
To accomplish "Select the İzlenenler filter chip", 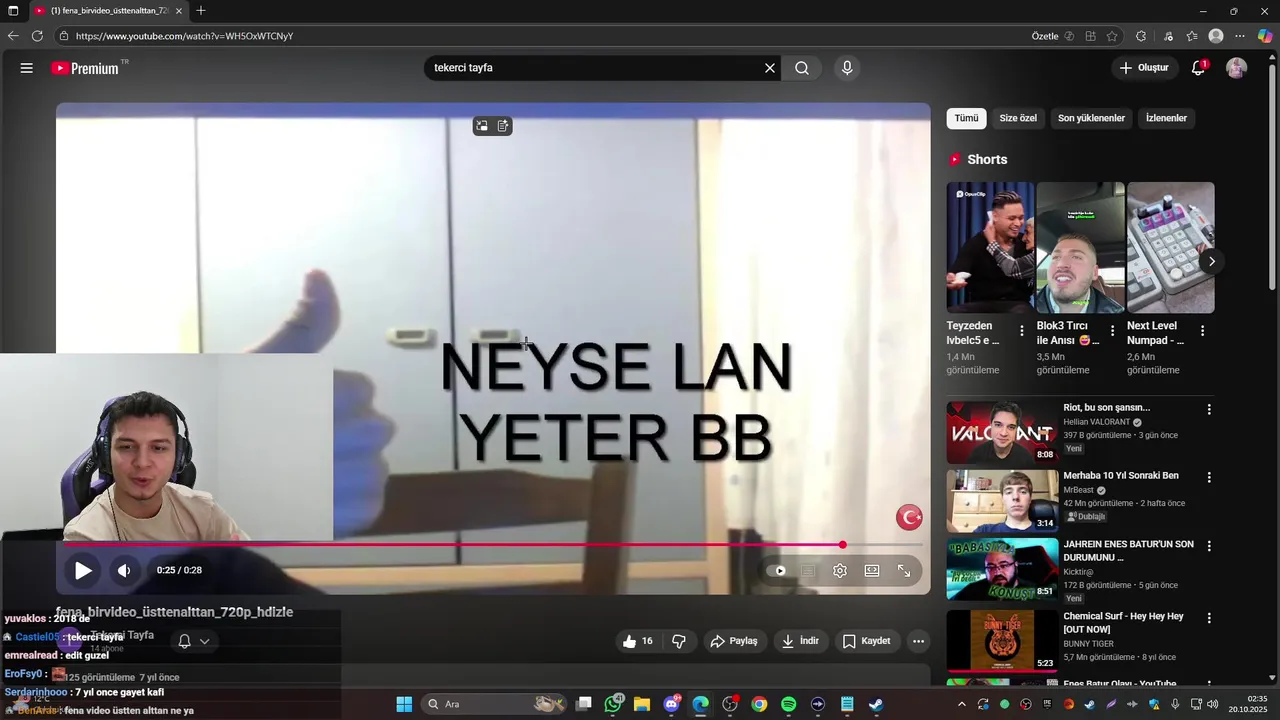I will coord(1166,118).
